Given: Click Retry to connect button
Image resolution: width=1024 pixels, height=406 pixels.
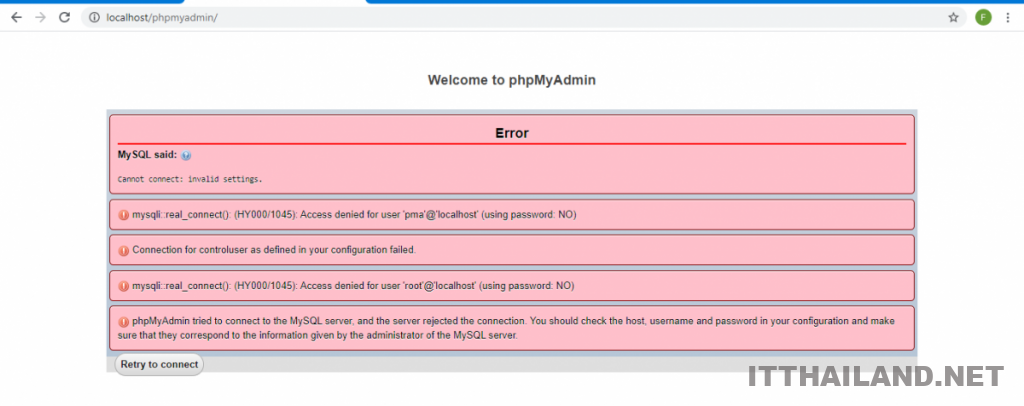Looking at the screenshot, I should [159, 364].
